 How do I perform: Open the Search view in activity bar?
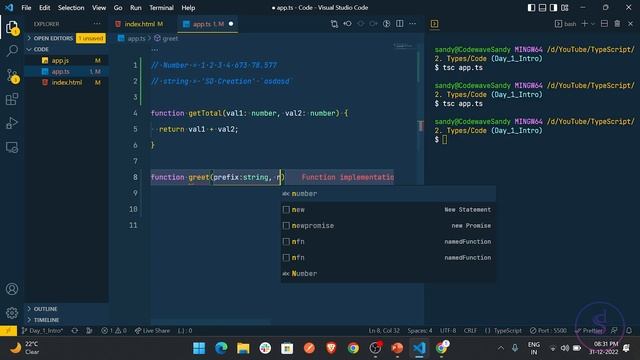pyautogui.click(x=12, y=51)
